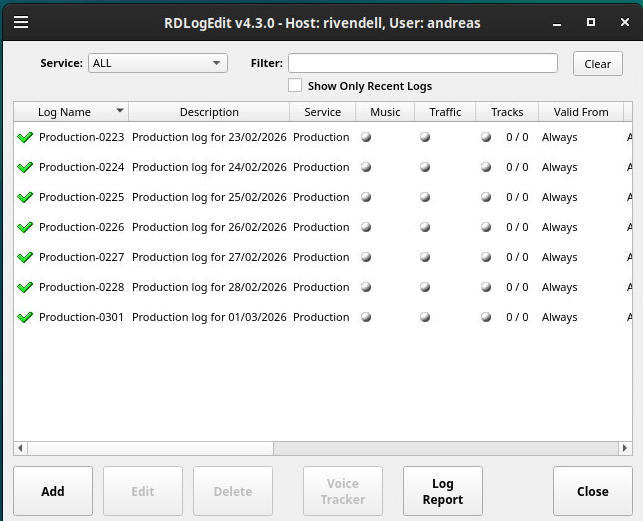This screenshot has height=521, width=643.
Task: Sort by the Tracks column header
Action: 507,112
